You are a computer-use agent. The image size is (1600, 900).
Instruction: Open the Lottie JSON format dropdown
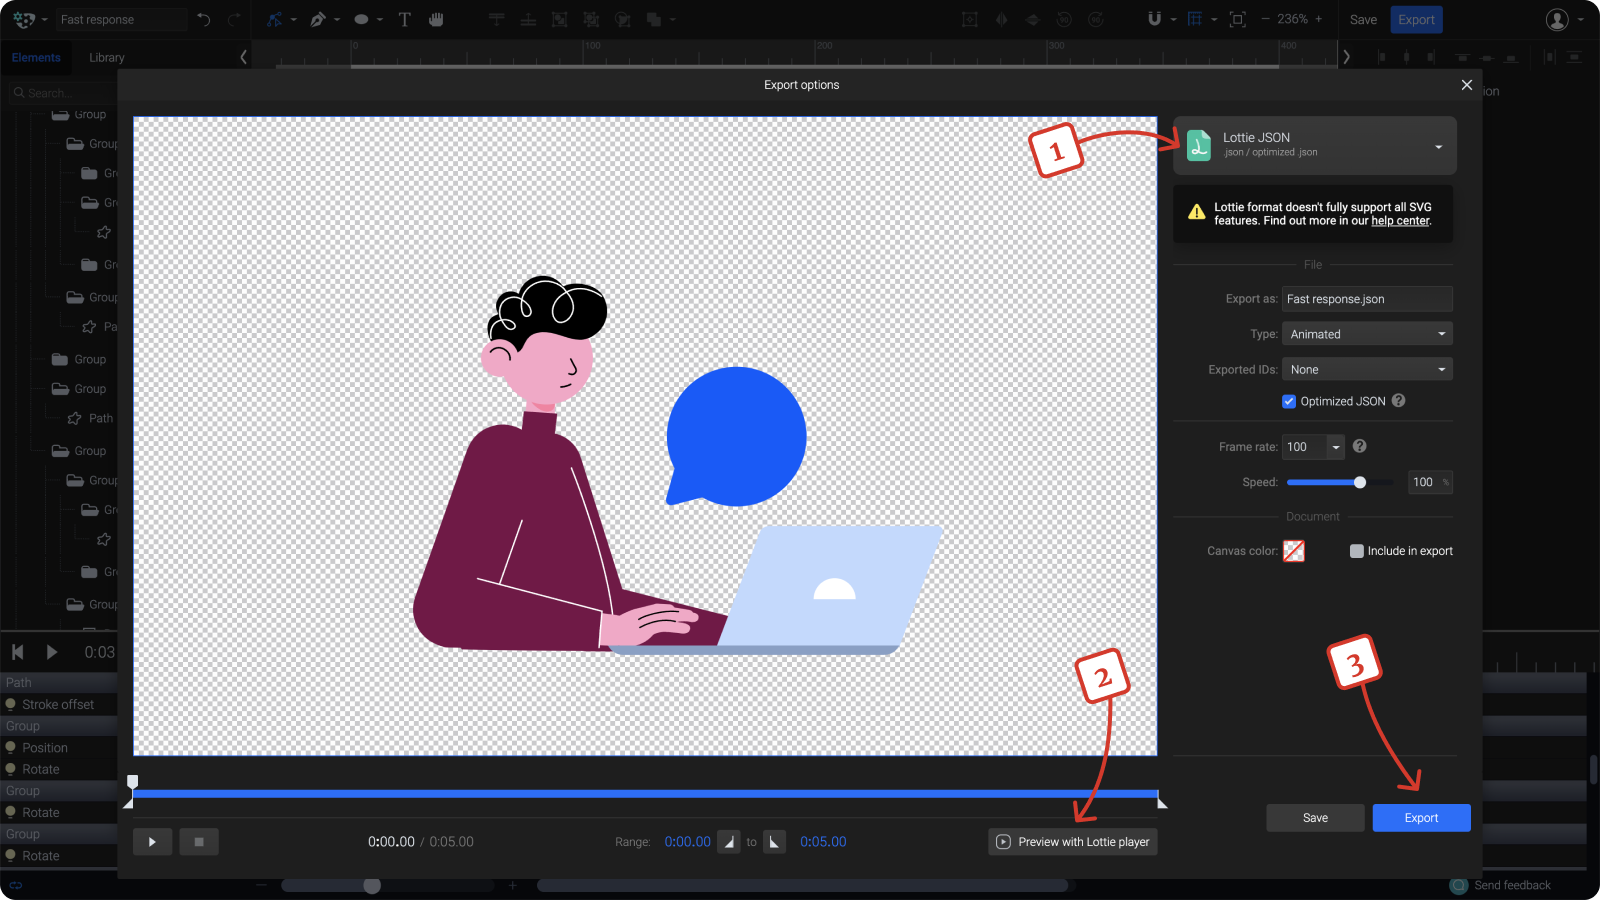click(1438, 145)
